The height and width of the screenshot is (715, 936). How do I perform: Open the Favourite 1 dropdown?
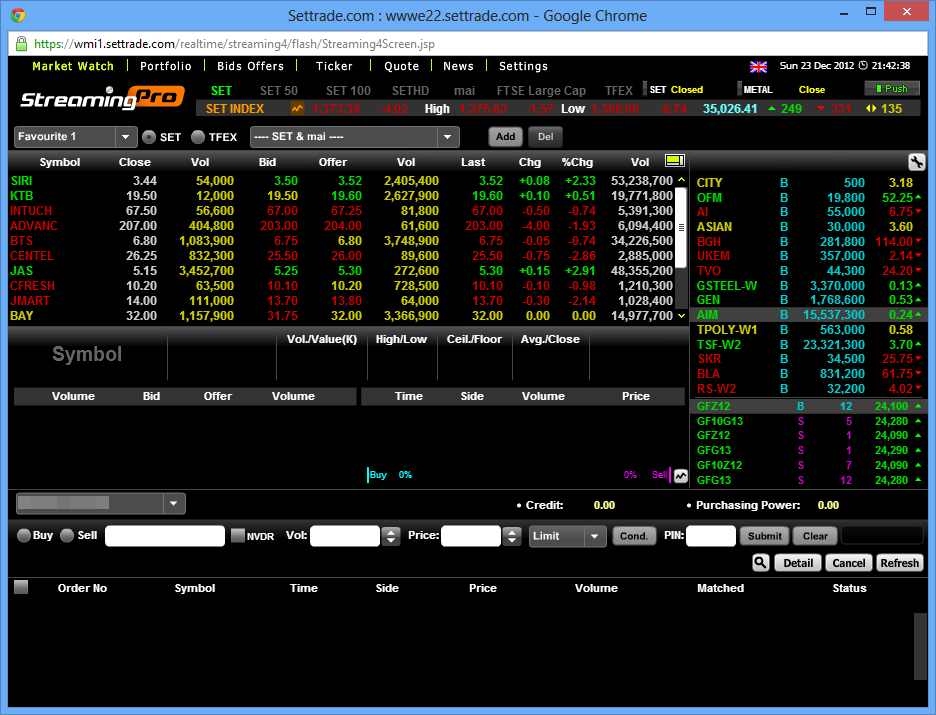click(126, 137)
